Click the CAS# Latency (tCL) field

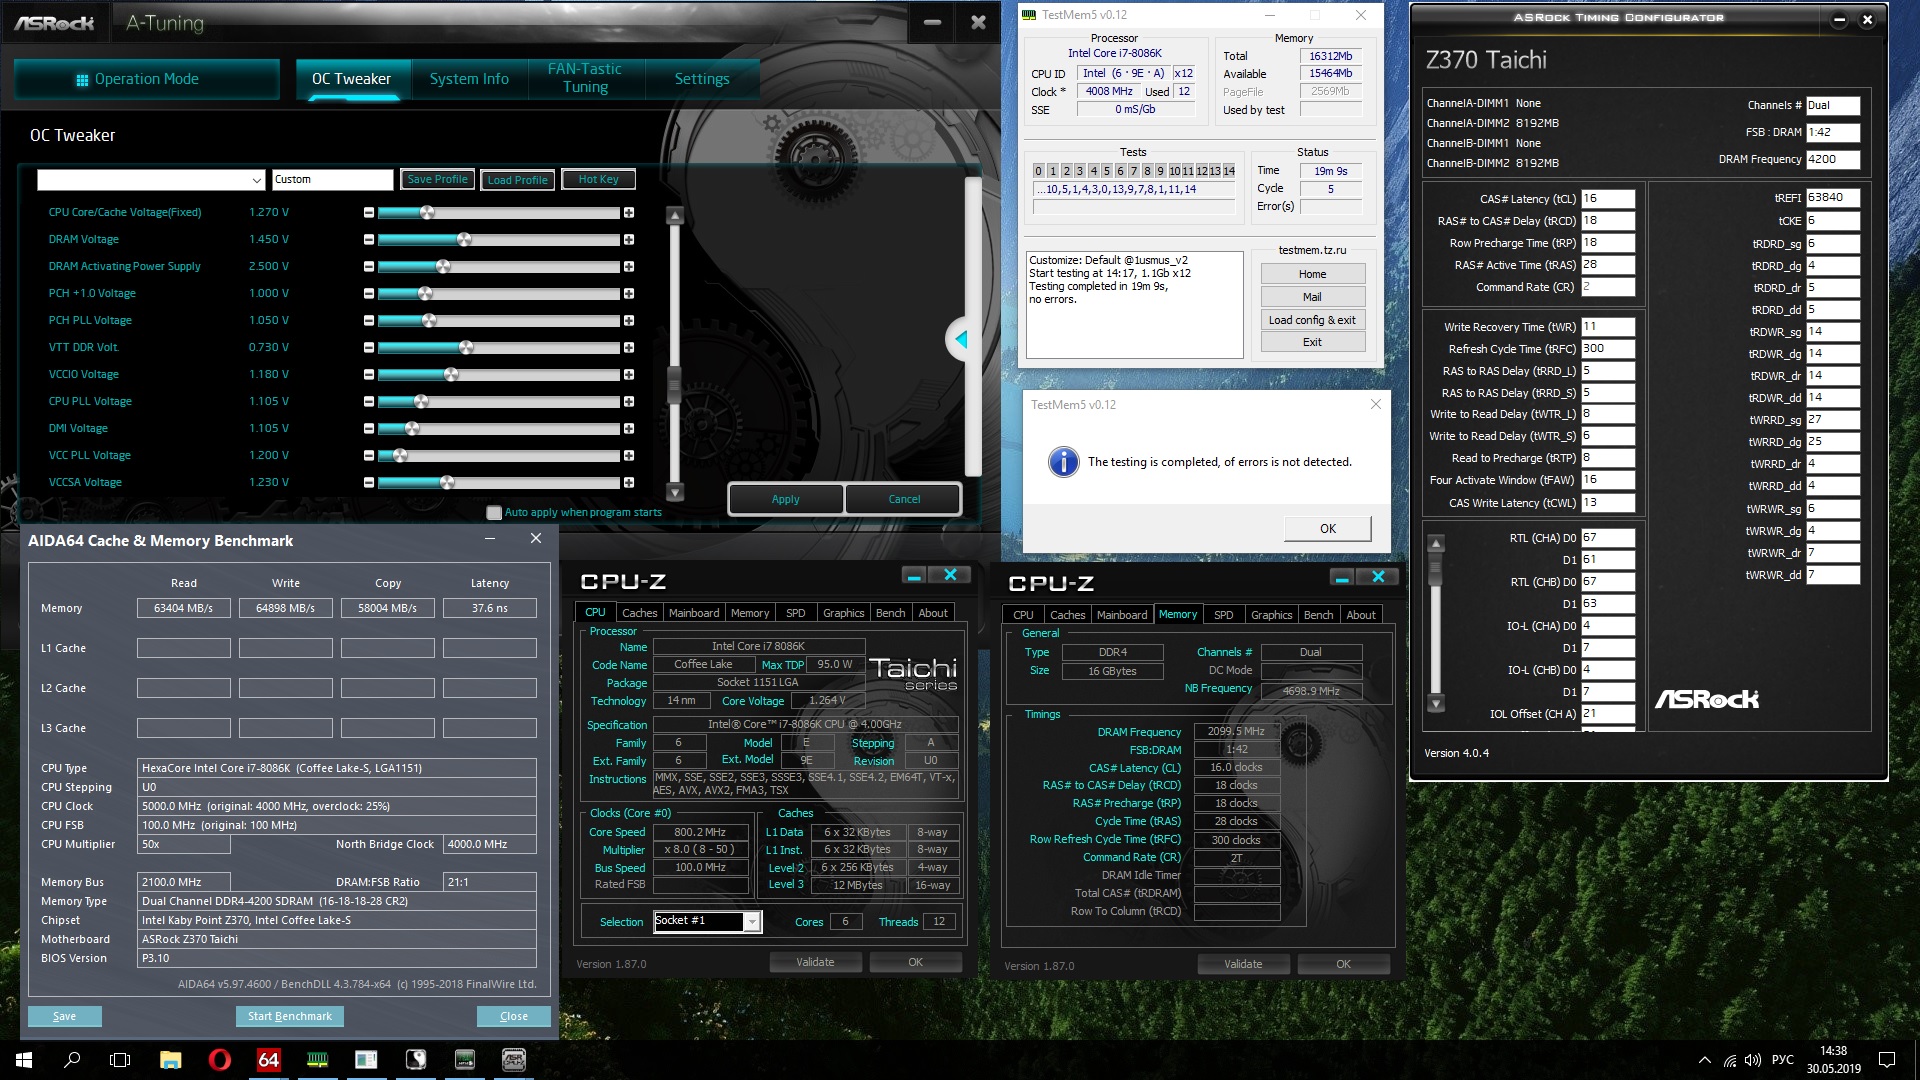pos(1607,199)
